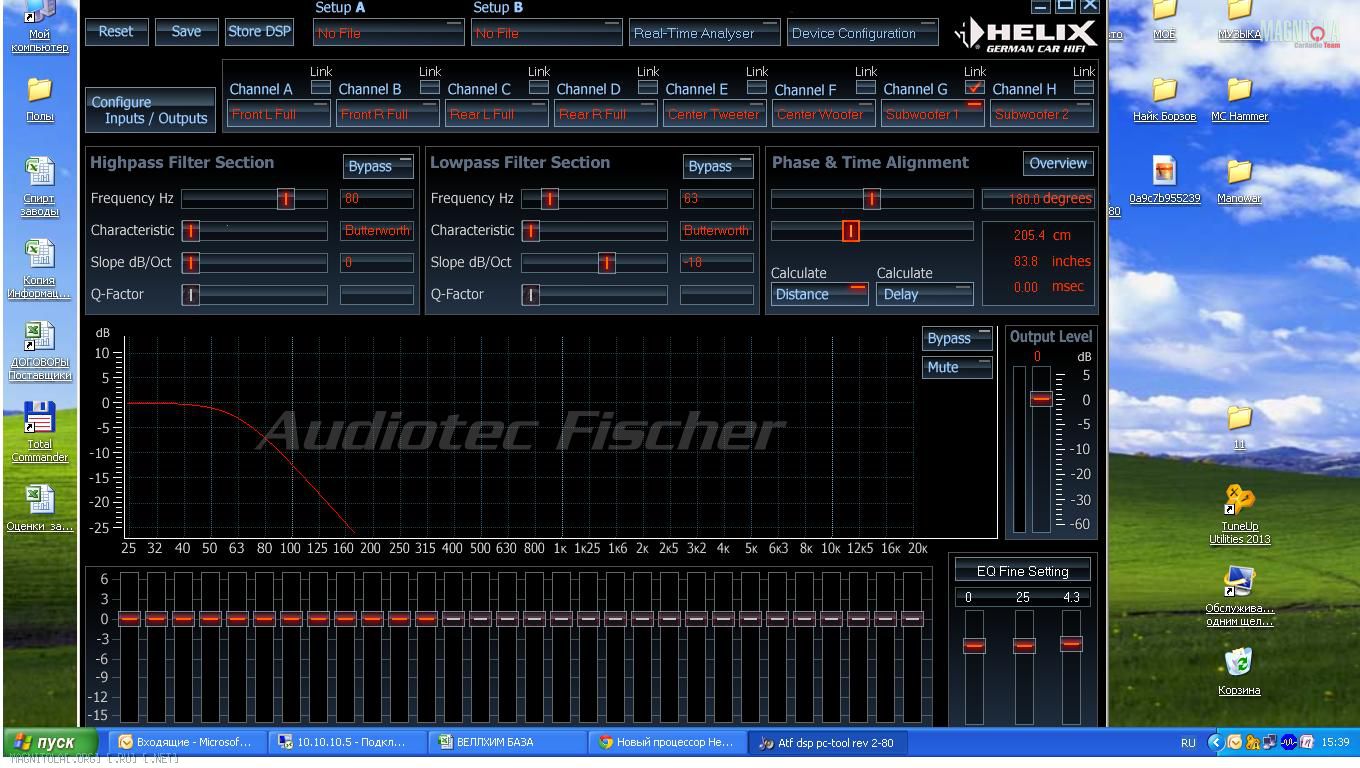Open the 0a9c7b955239 file icon
Image resolution: width=1360 pixels, height=768 pixels.
point(1164,180)
